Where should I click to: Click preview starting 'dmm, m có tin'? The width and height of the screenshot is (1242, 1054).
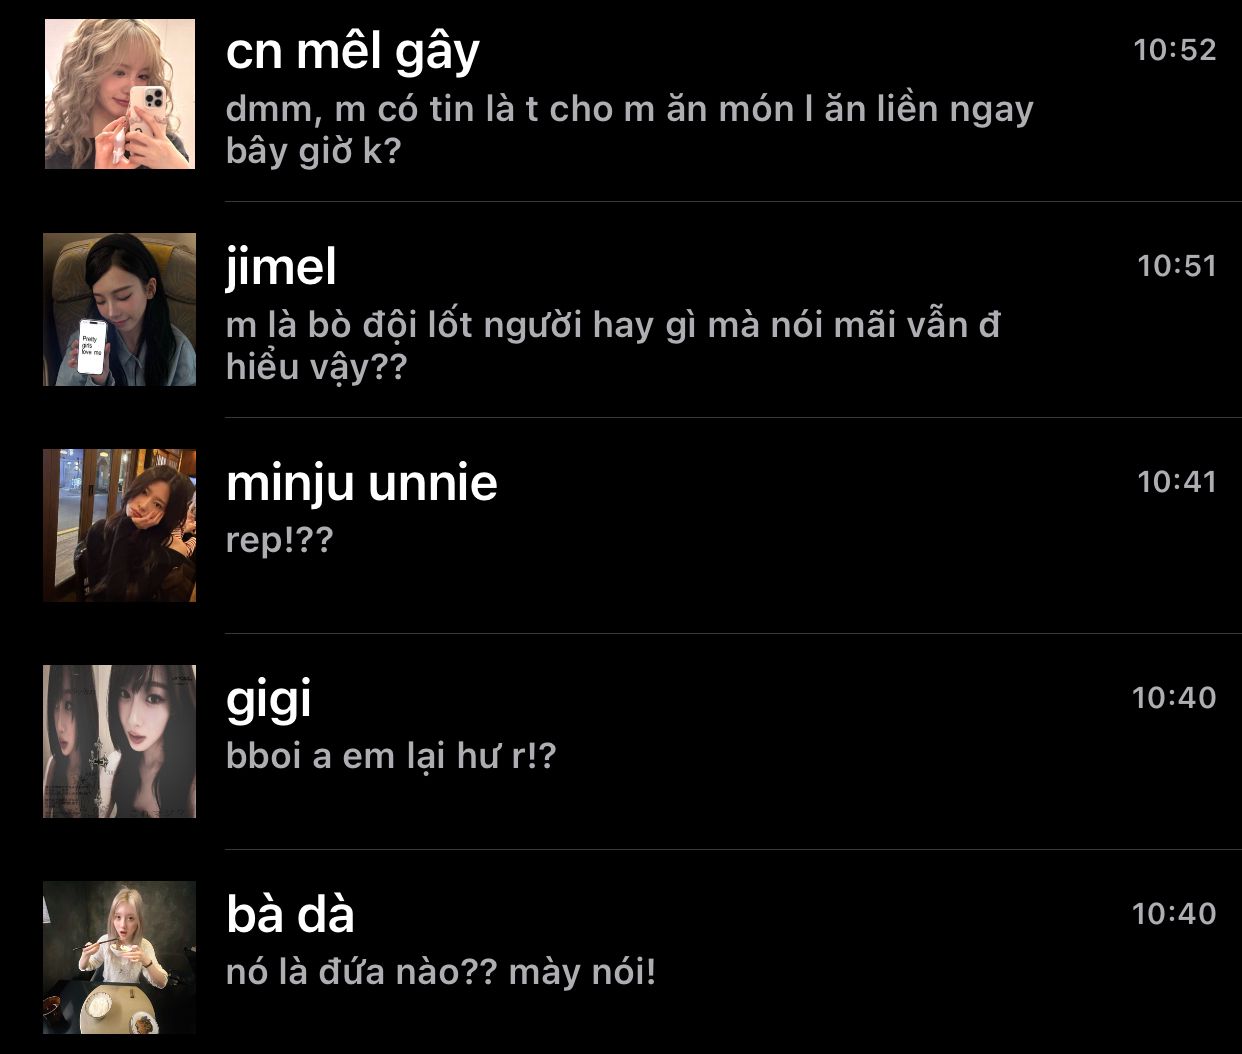point(630,130)
